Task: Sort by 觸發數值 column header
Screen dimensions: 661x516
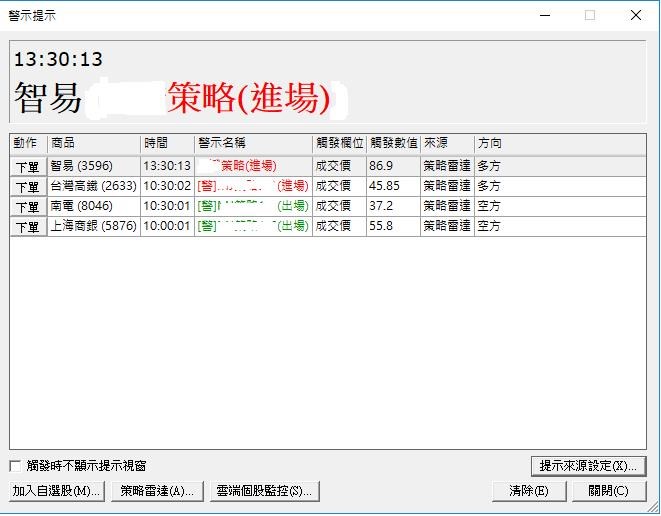Action: tap(391, 143)
